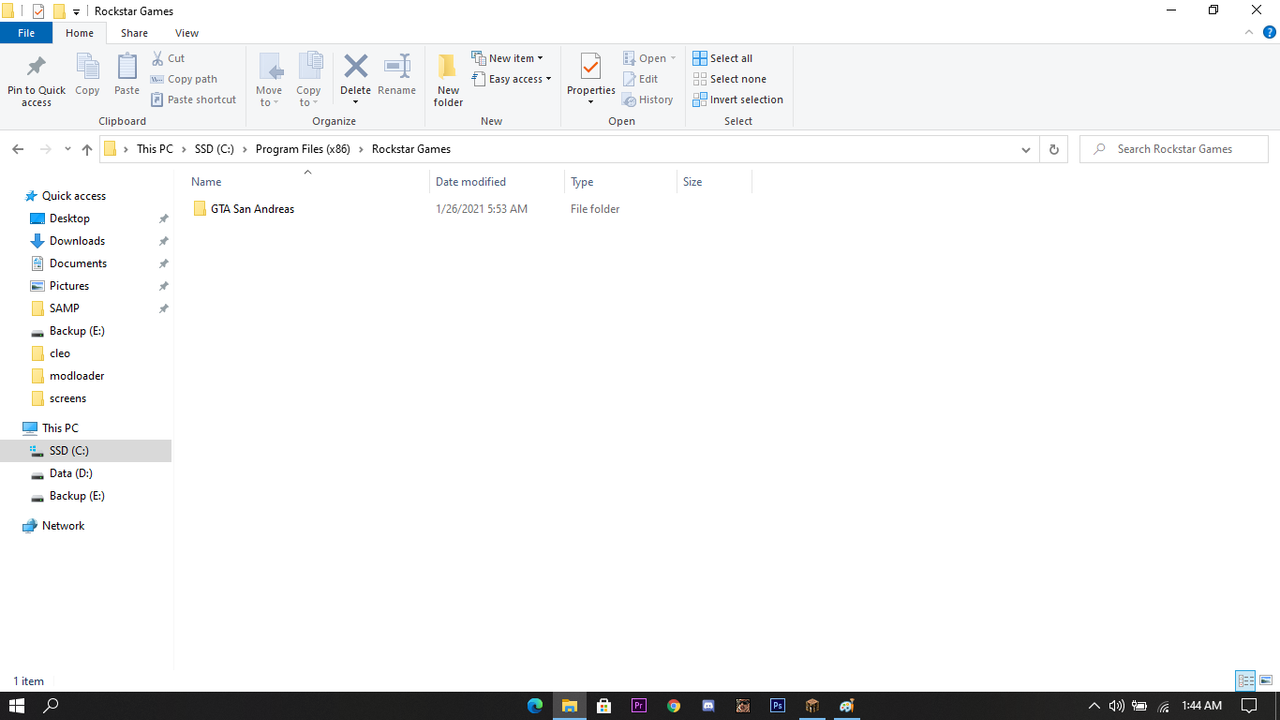Click Paste shortcut command
This screenshot has width=1280, height=720.
(194, 100)
